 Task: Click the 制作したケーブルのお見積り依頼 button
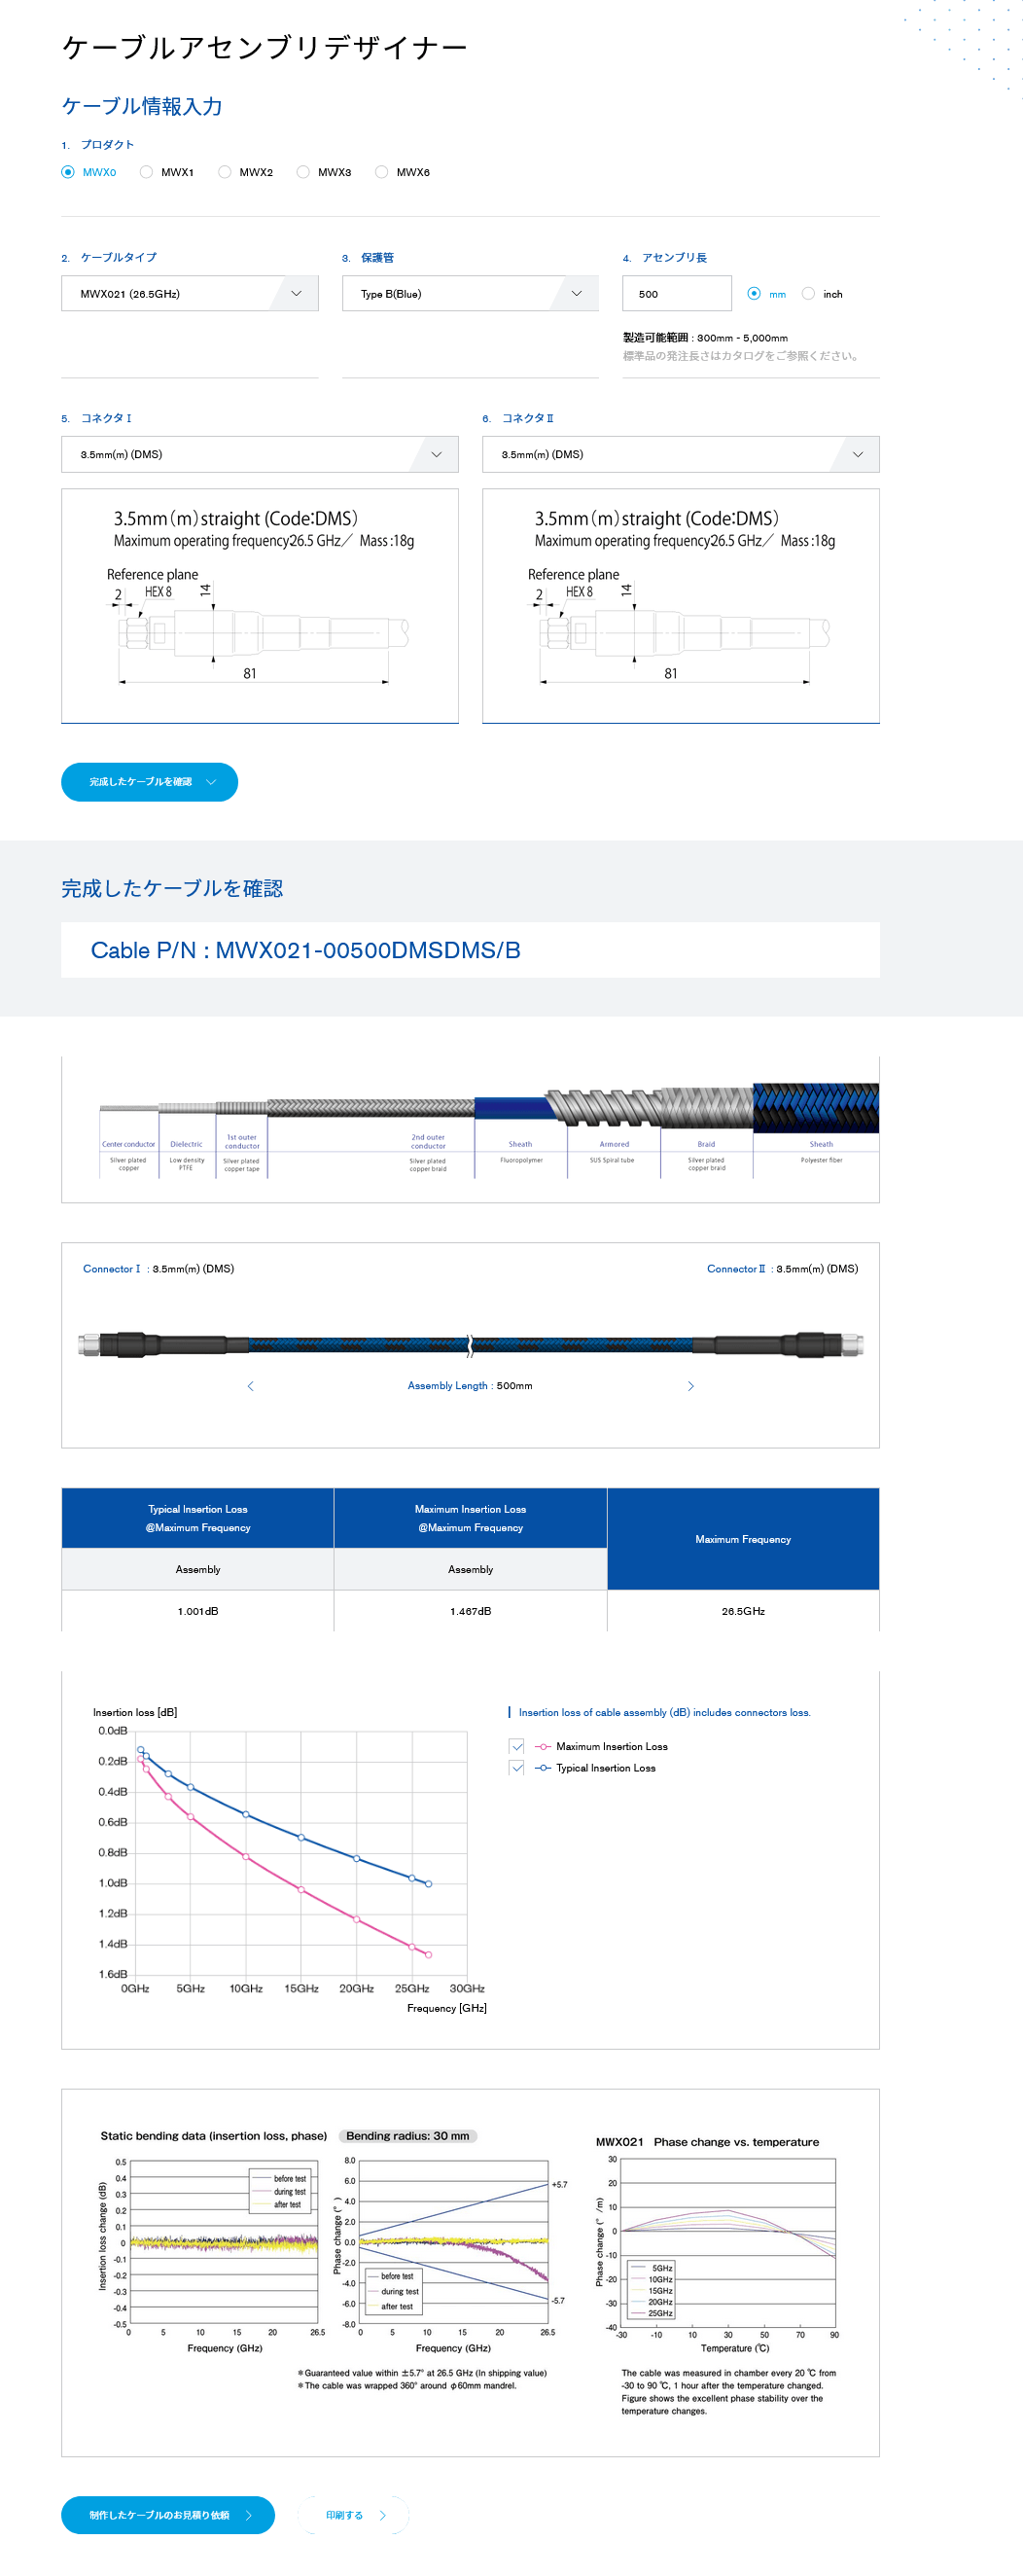(167, 2514)
